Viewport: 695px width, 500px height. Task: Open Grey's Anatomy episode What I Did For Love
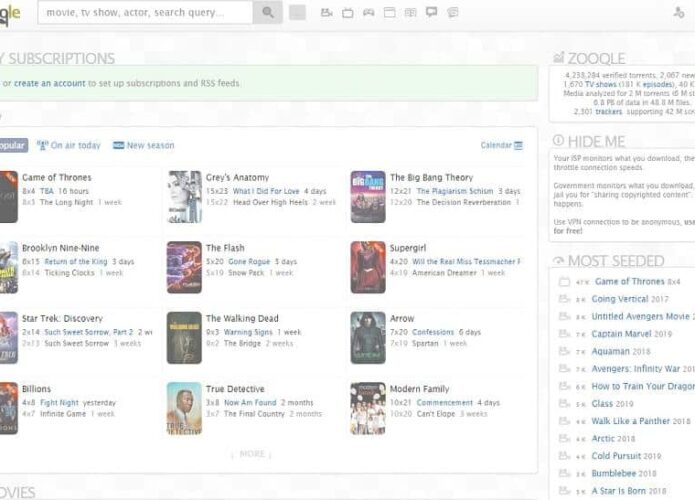click(x=266, y=191)
